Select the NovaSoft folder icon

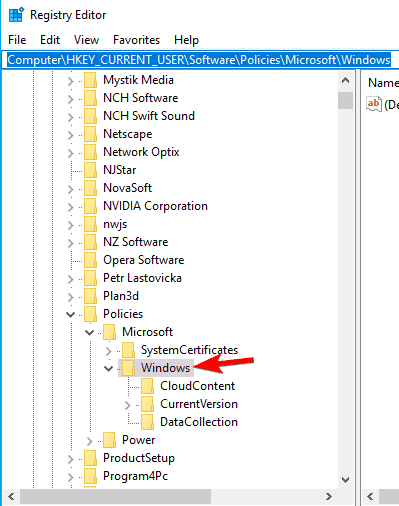pos(90,188)
